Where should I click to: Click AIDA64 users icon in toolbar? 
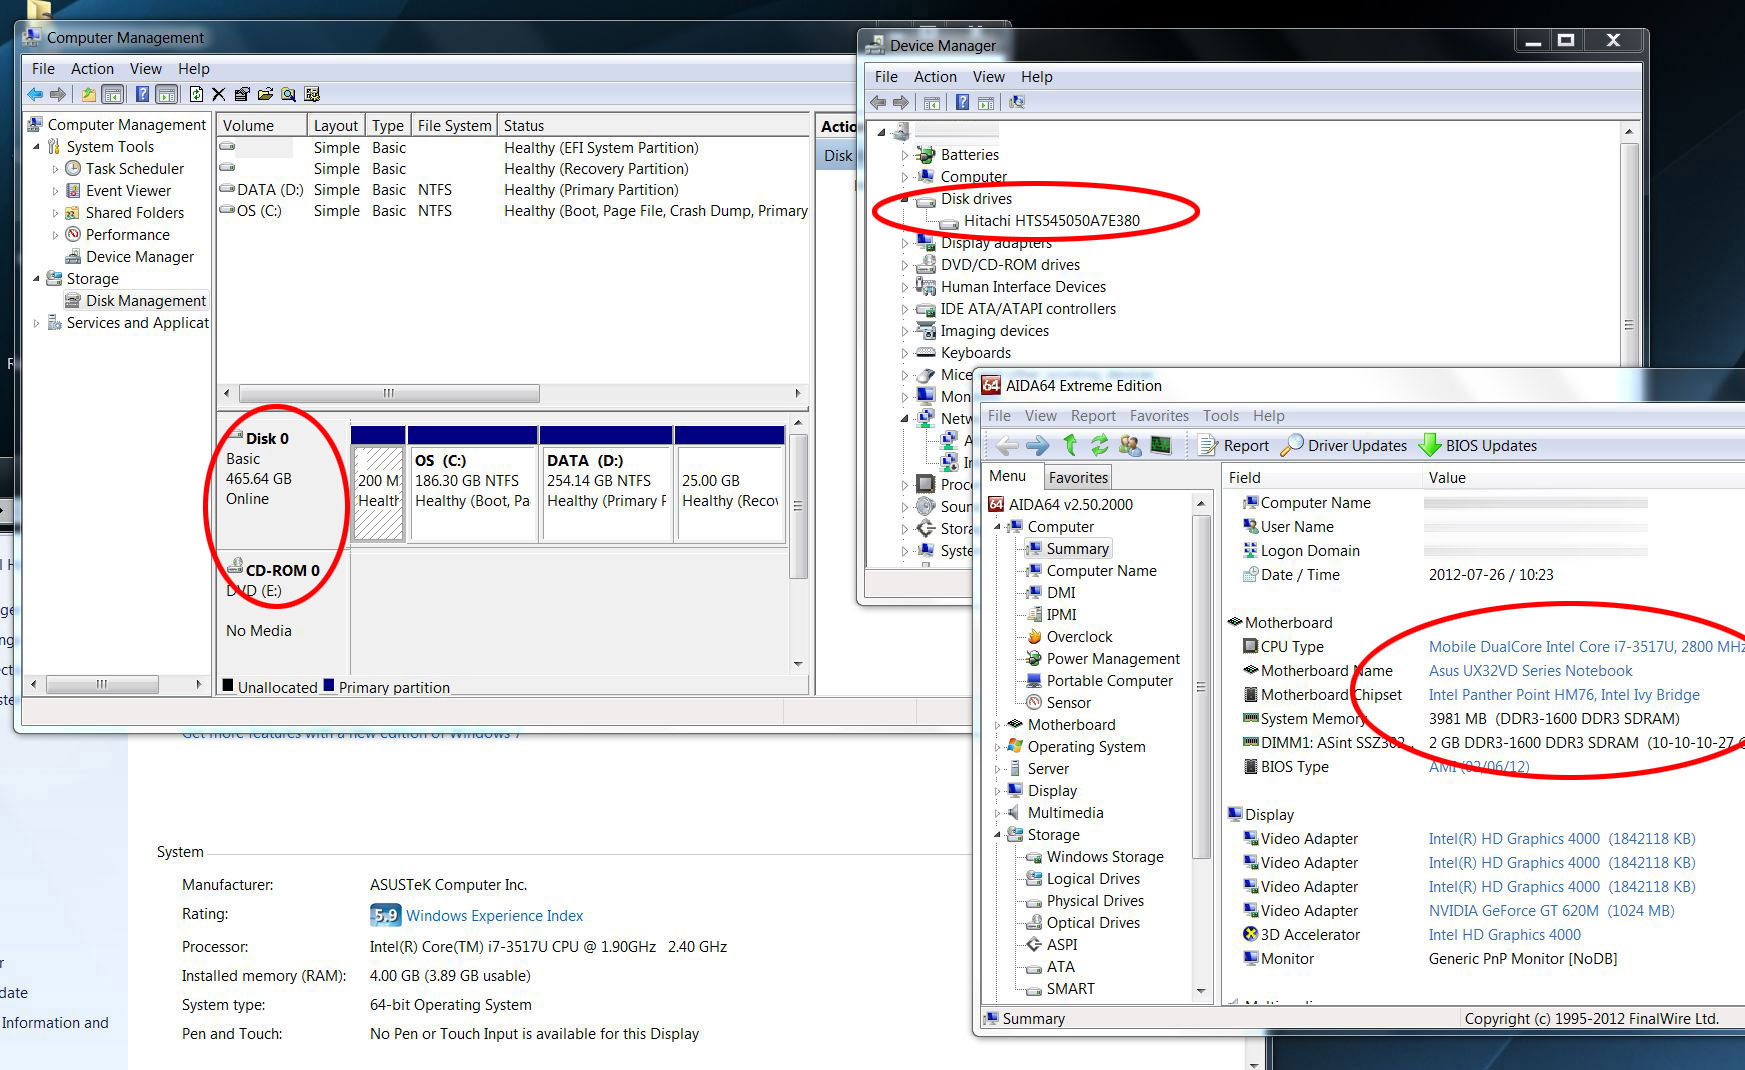coord(1130,445)
